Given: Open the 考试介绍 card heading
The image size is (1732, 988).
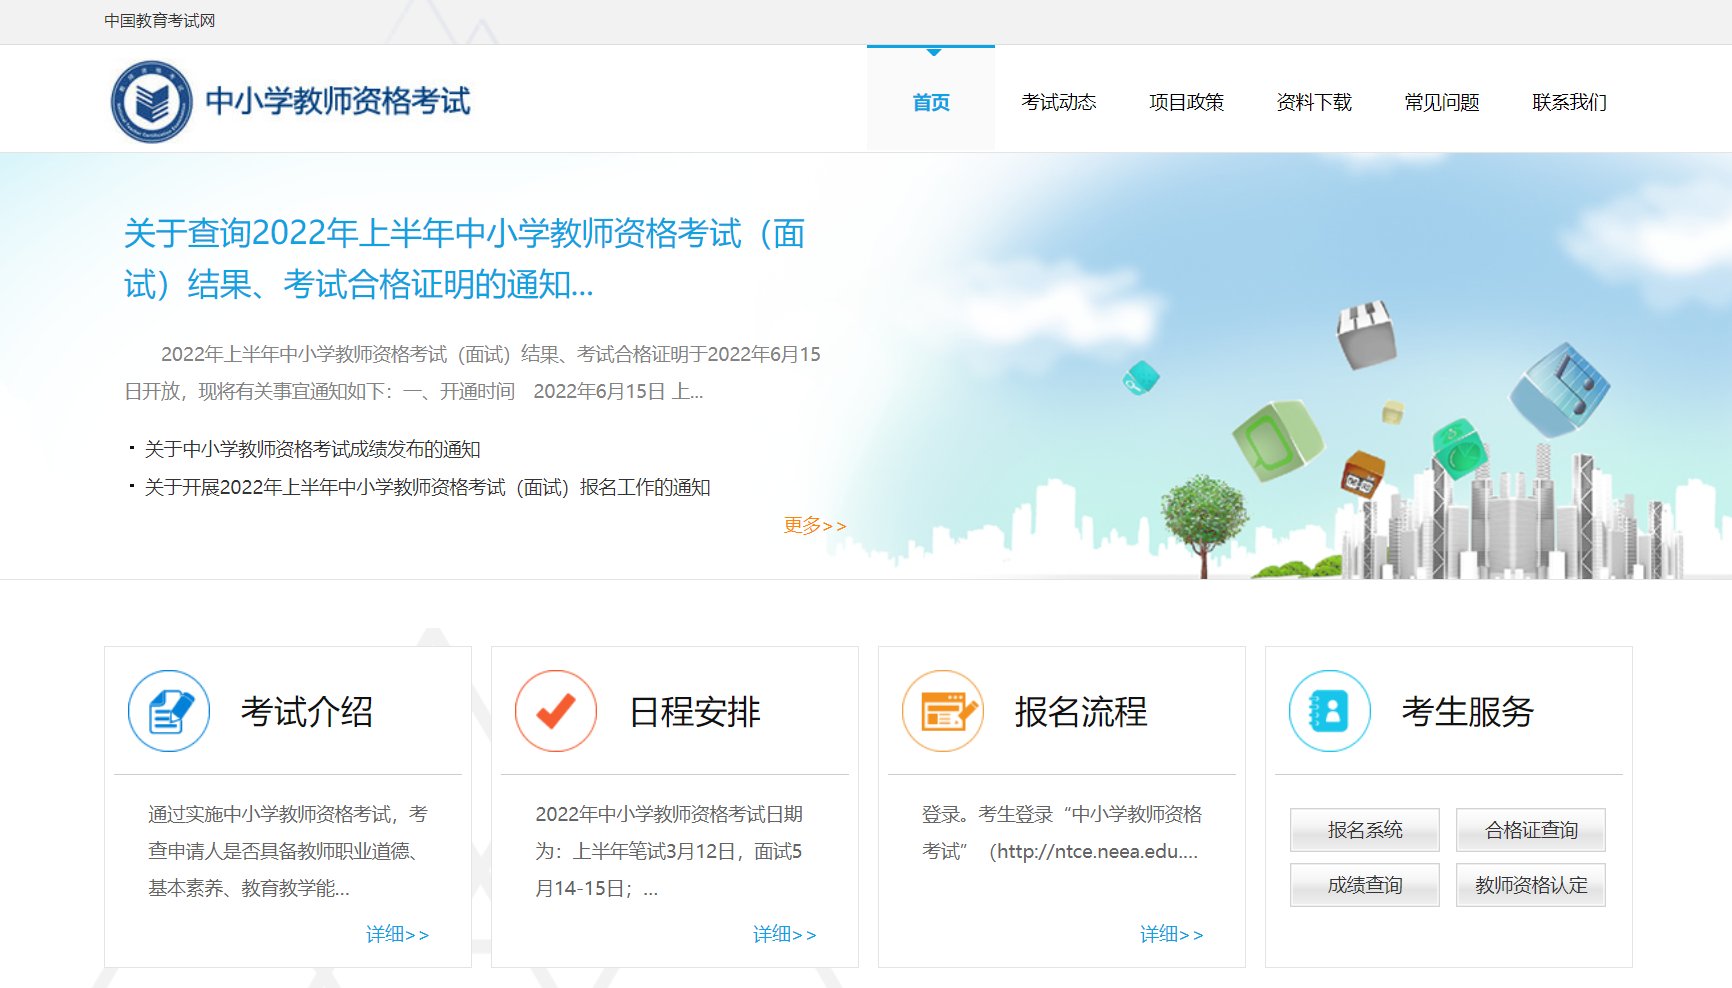Looking at the screenshot, I should (x=306, y=713).
